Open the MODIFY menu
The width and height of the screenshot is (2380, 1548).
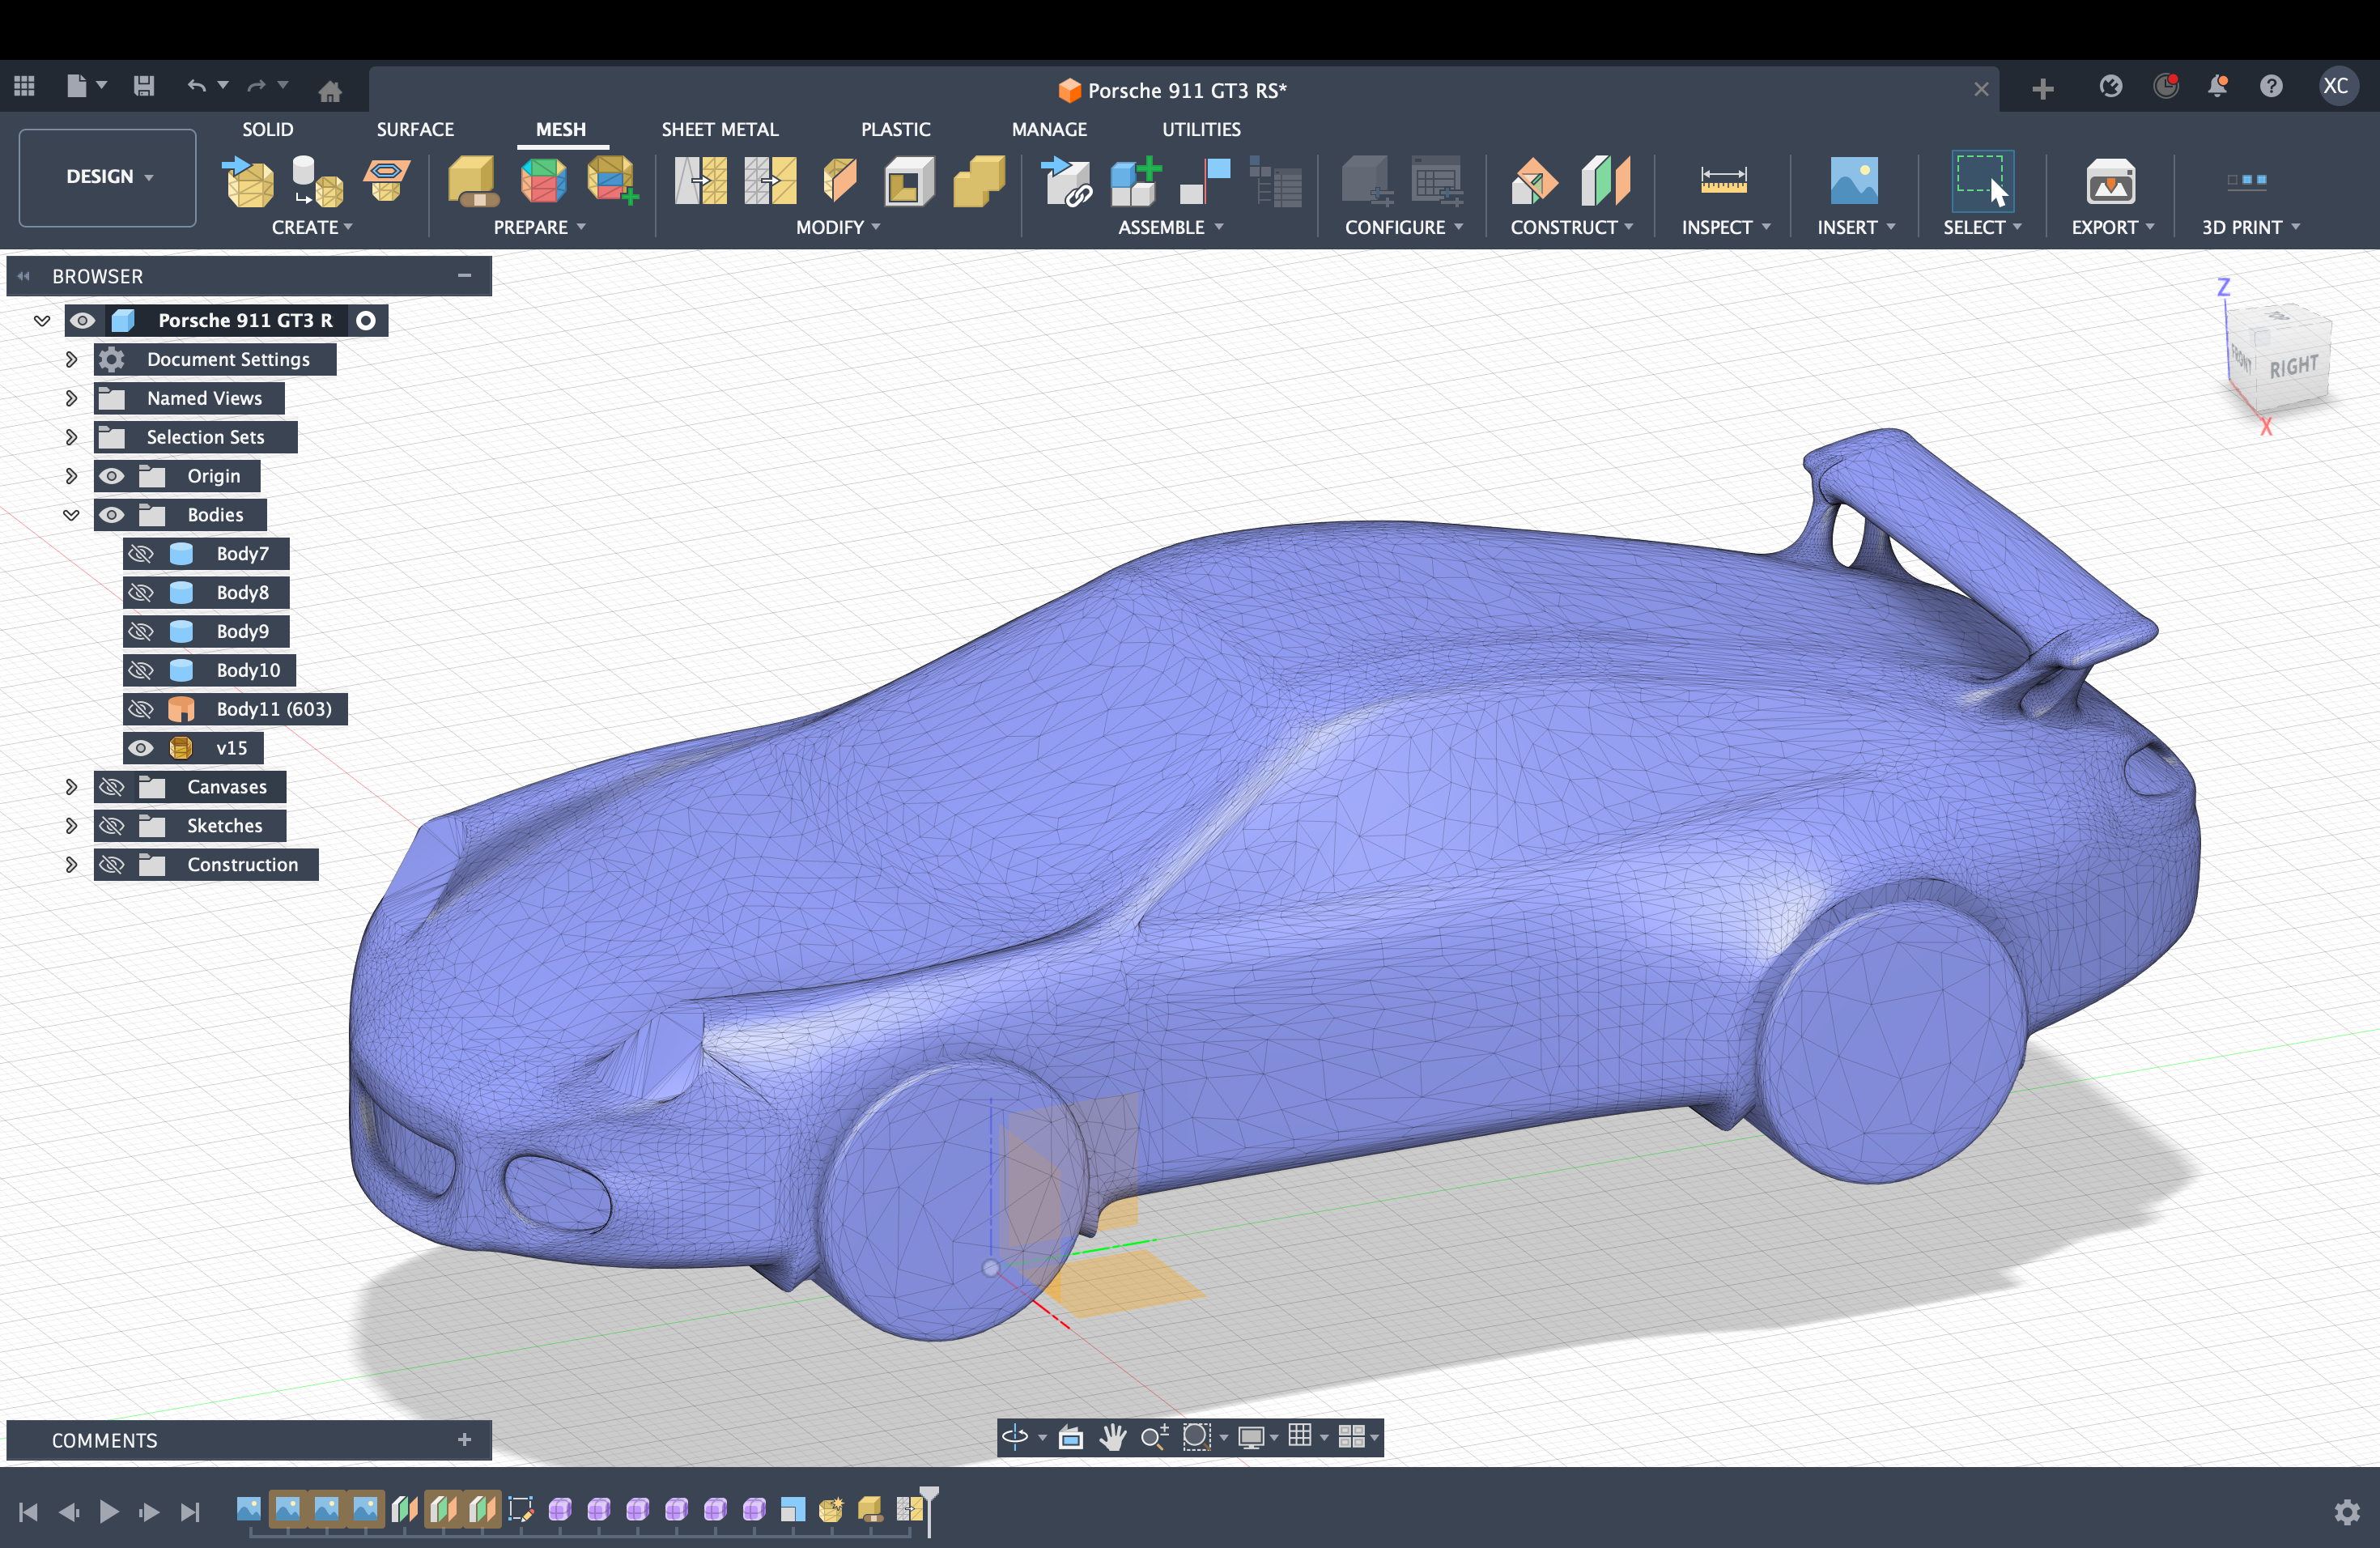(x=838, y=227)
